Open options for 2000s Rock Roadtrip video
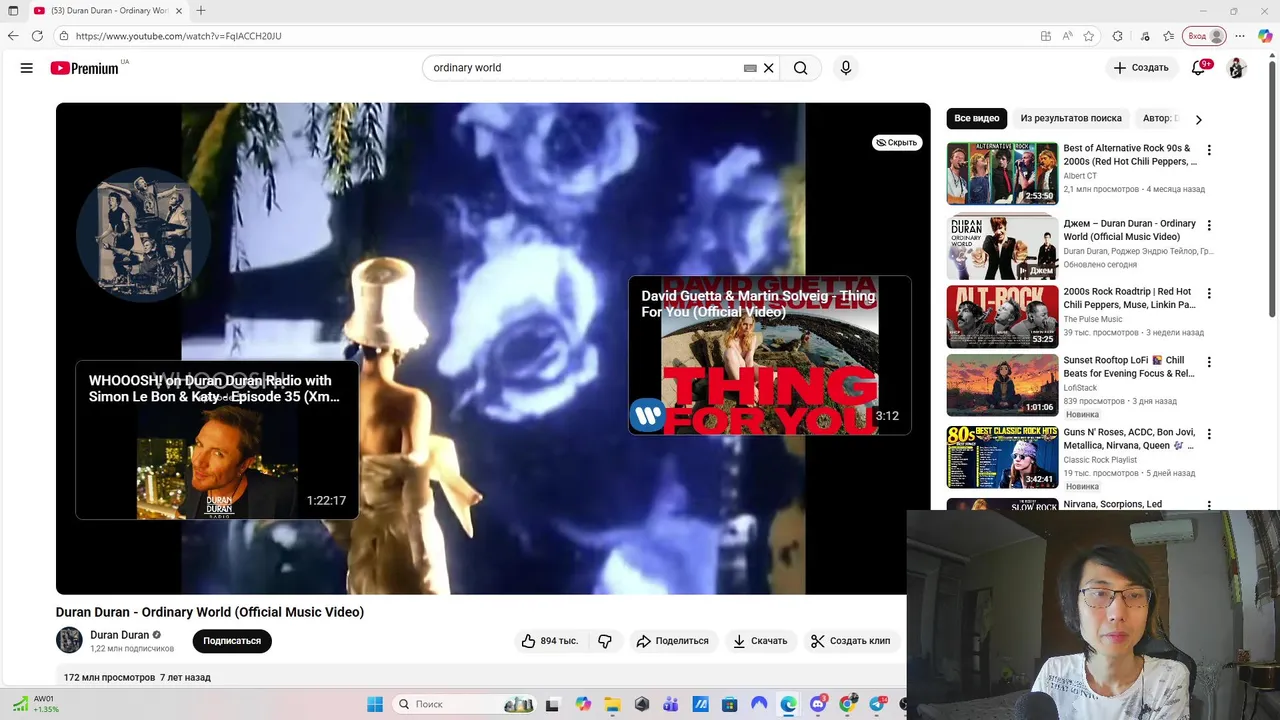Screen dimensions: 1280x720 (1209, 294)
